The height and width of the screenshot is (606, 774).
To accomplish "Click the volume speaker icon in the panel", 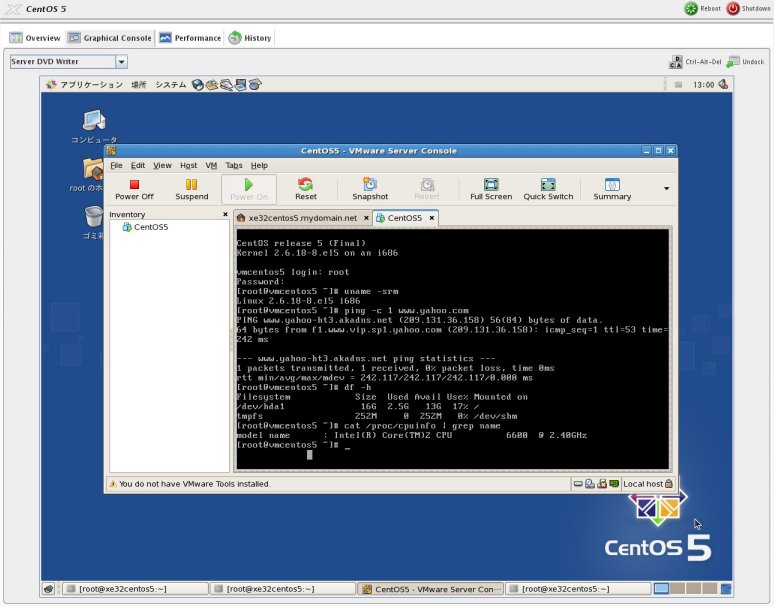I will (723, 84).
